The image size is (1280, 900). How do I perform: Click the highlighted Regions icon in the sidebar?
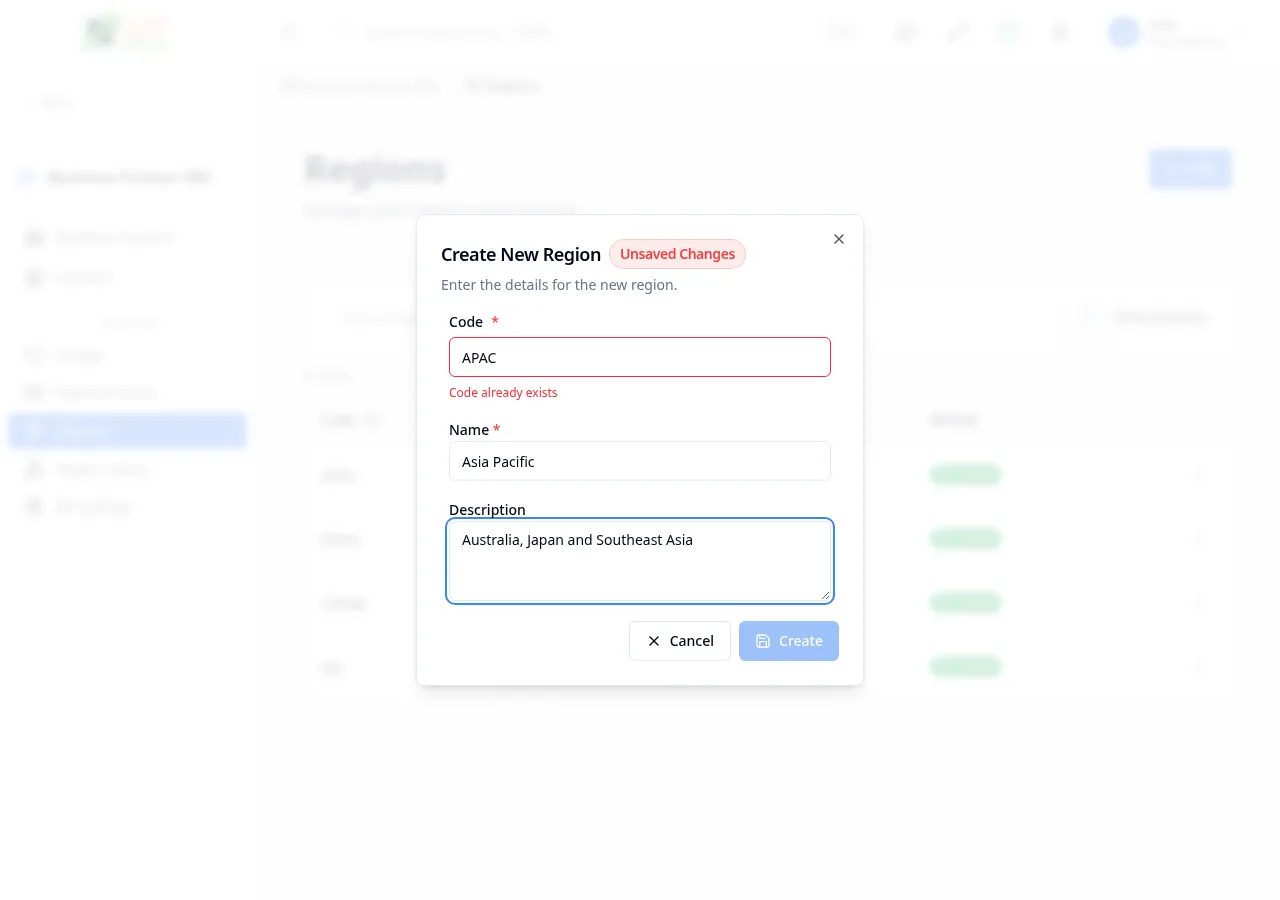33,430
